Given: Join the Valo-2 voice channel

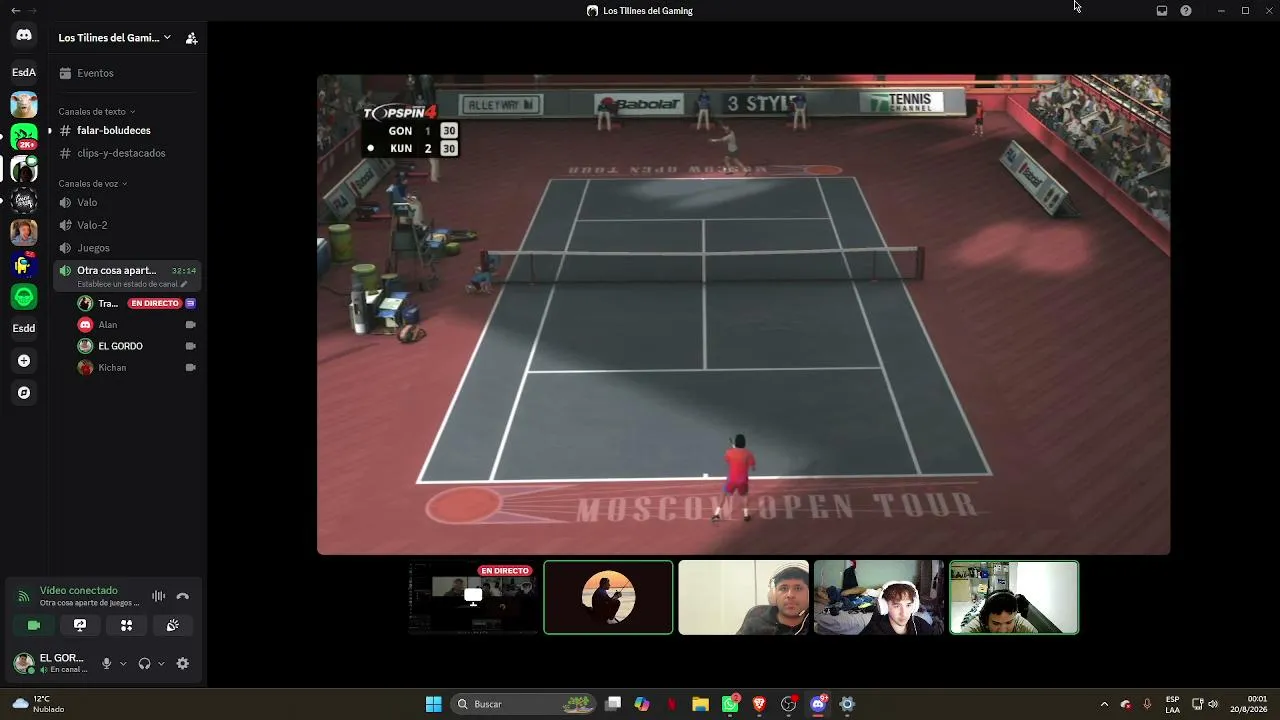Looking at the screenshot, I should pyautogui.click(x=126, y=225).
